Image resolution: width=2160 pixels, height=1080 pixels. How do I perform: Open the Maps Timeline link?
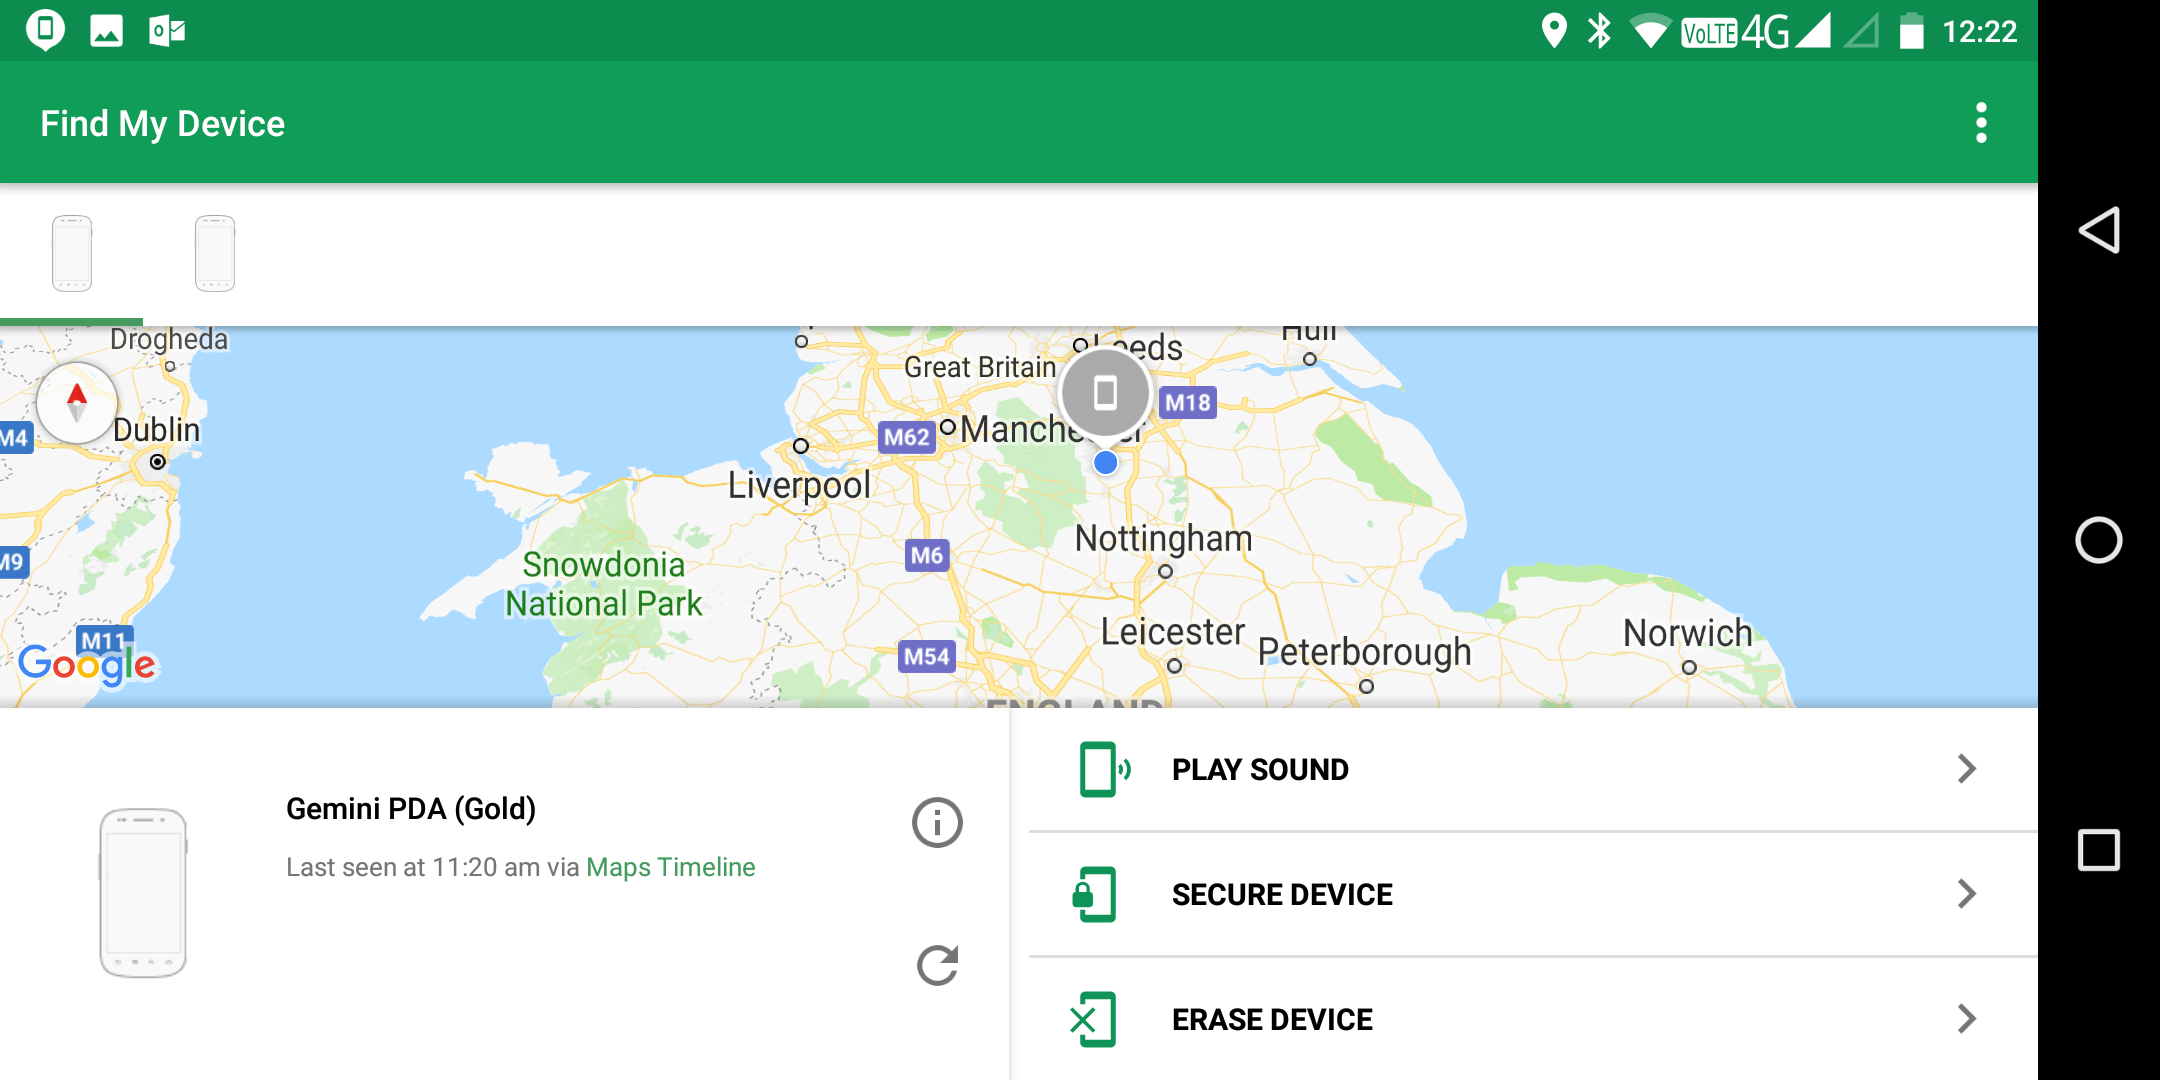670,867
